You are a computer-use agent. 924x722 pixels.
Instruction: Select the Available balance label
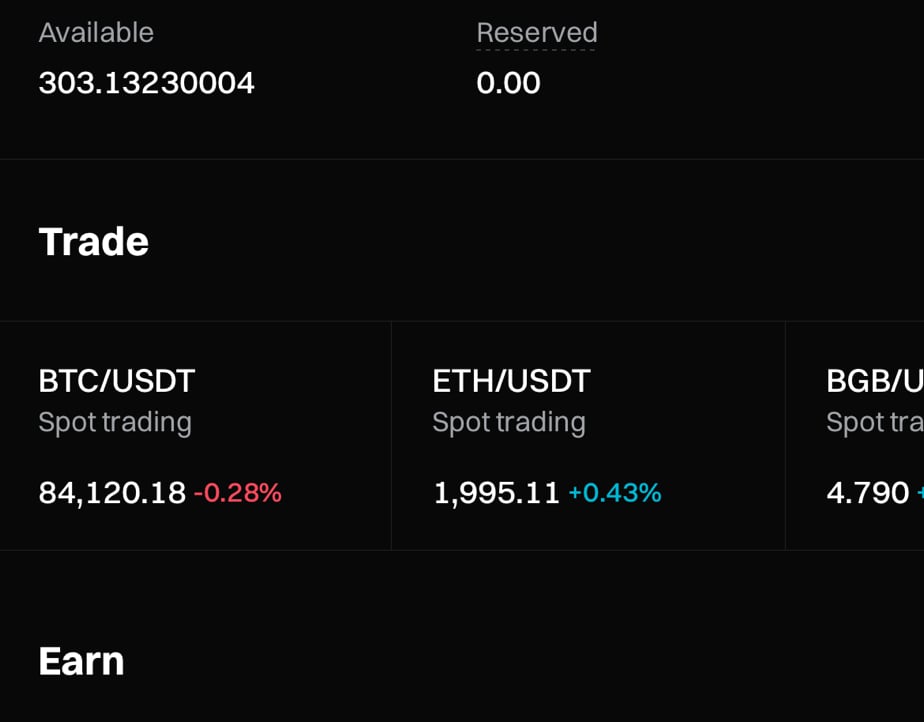(96, 32)
